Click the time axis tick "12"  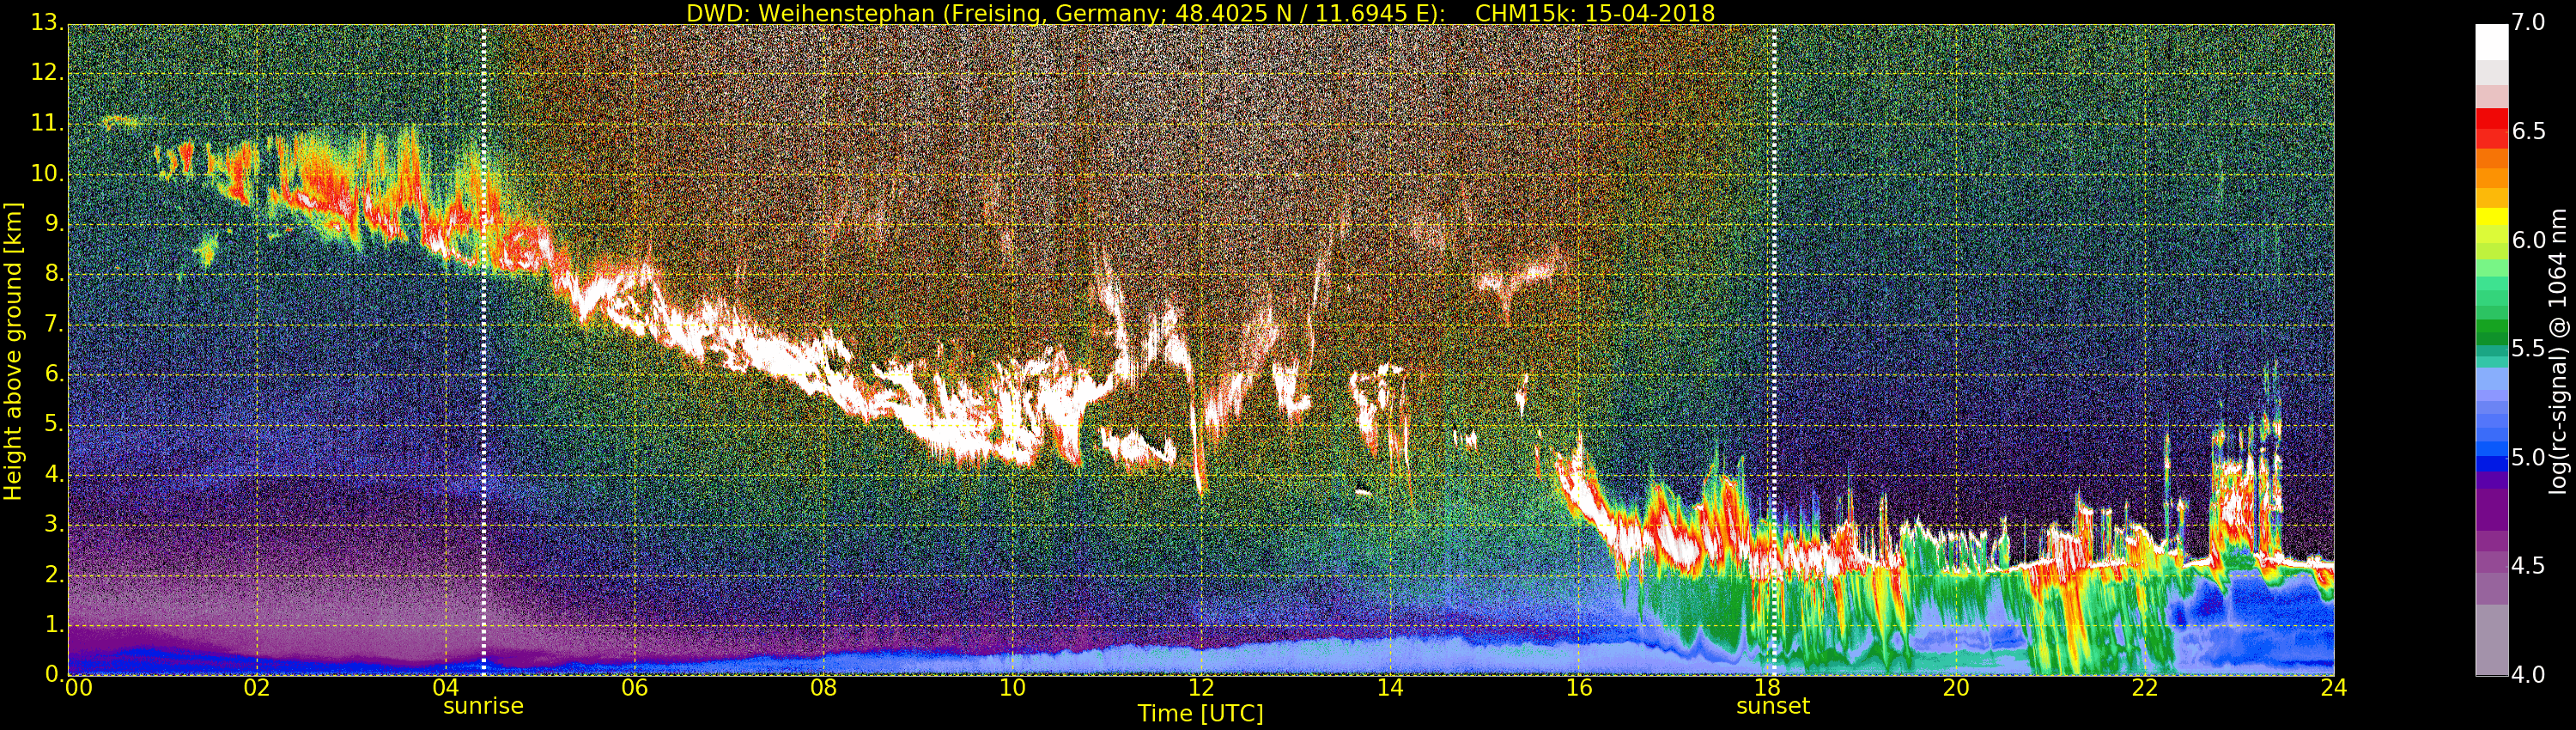click(1201, 688)
